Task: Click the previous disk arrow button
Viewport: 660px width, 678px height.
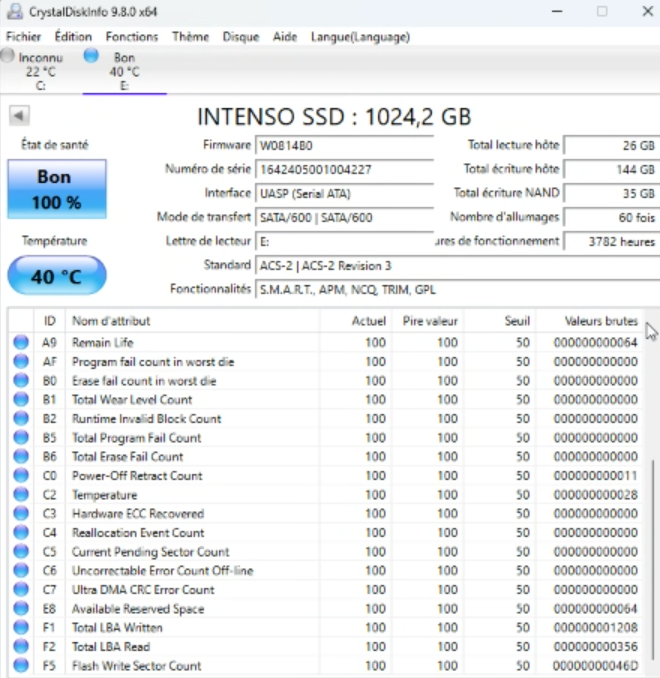Action: [18, 116]
